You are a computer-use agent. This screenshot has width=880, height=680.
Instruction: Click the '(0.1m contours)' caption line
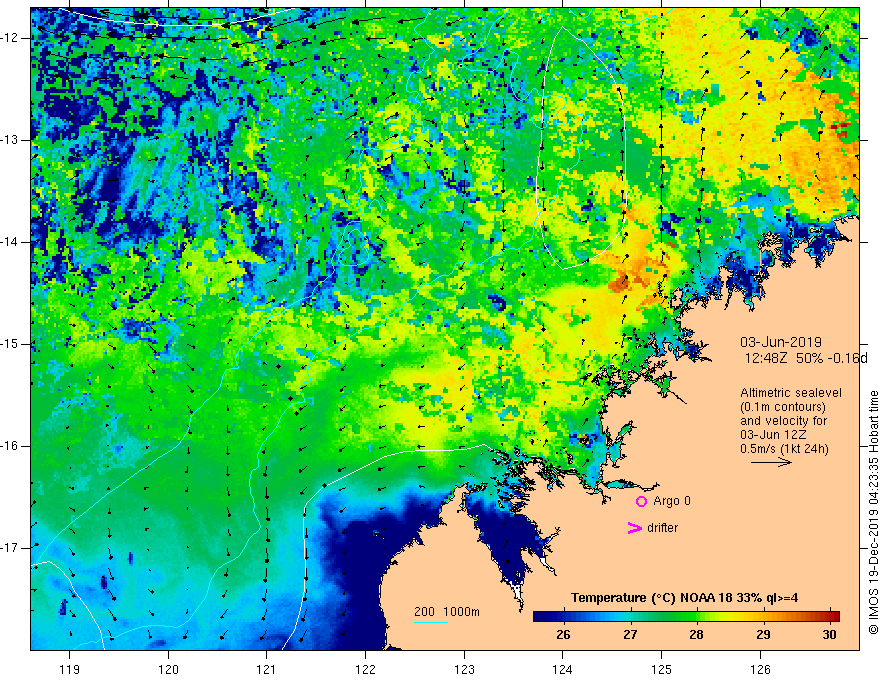783,407
